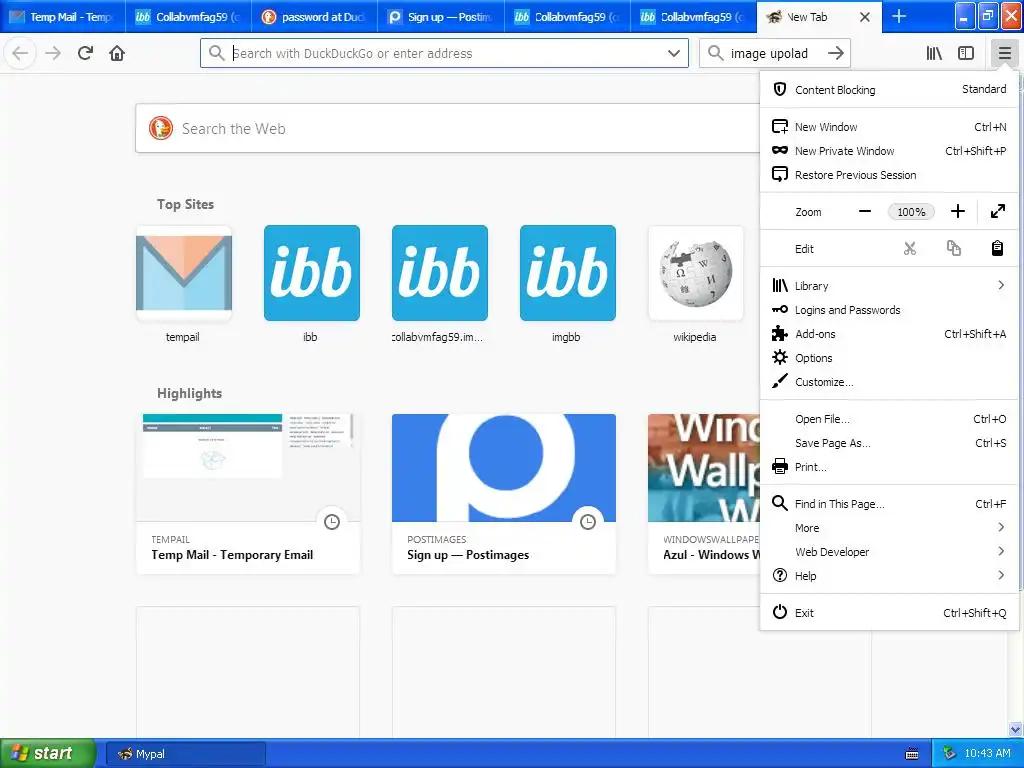Click the Cut scissors icon
The width and height of the screenshot is (1024, 768).
coord(910,249)
